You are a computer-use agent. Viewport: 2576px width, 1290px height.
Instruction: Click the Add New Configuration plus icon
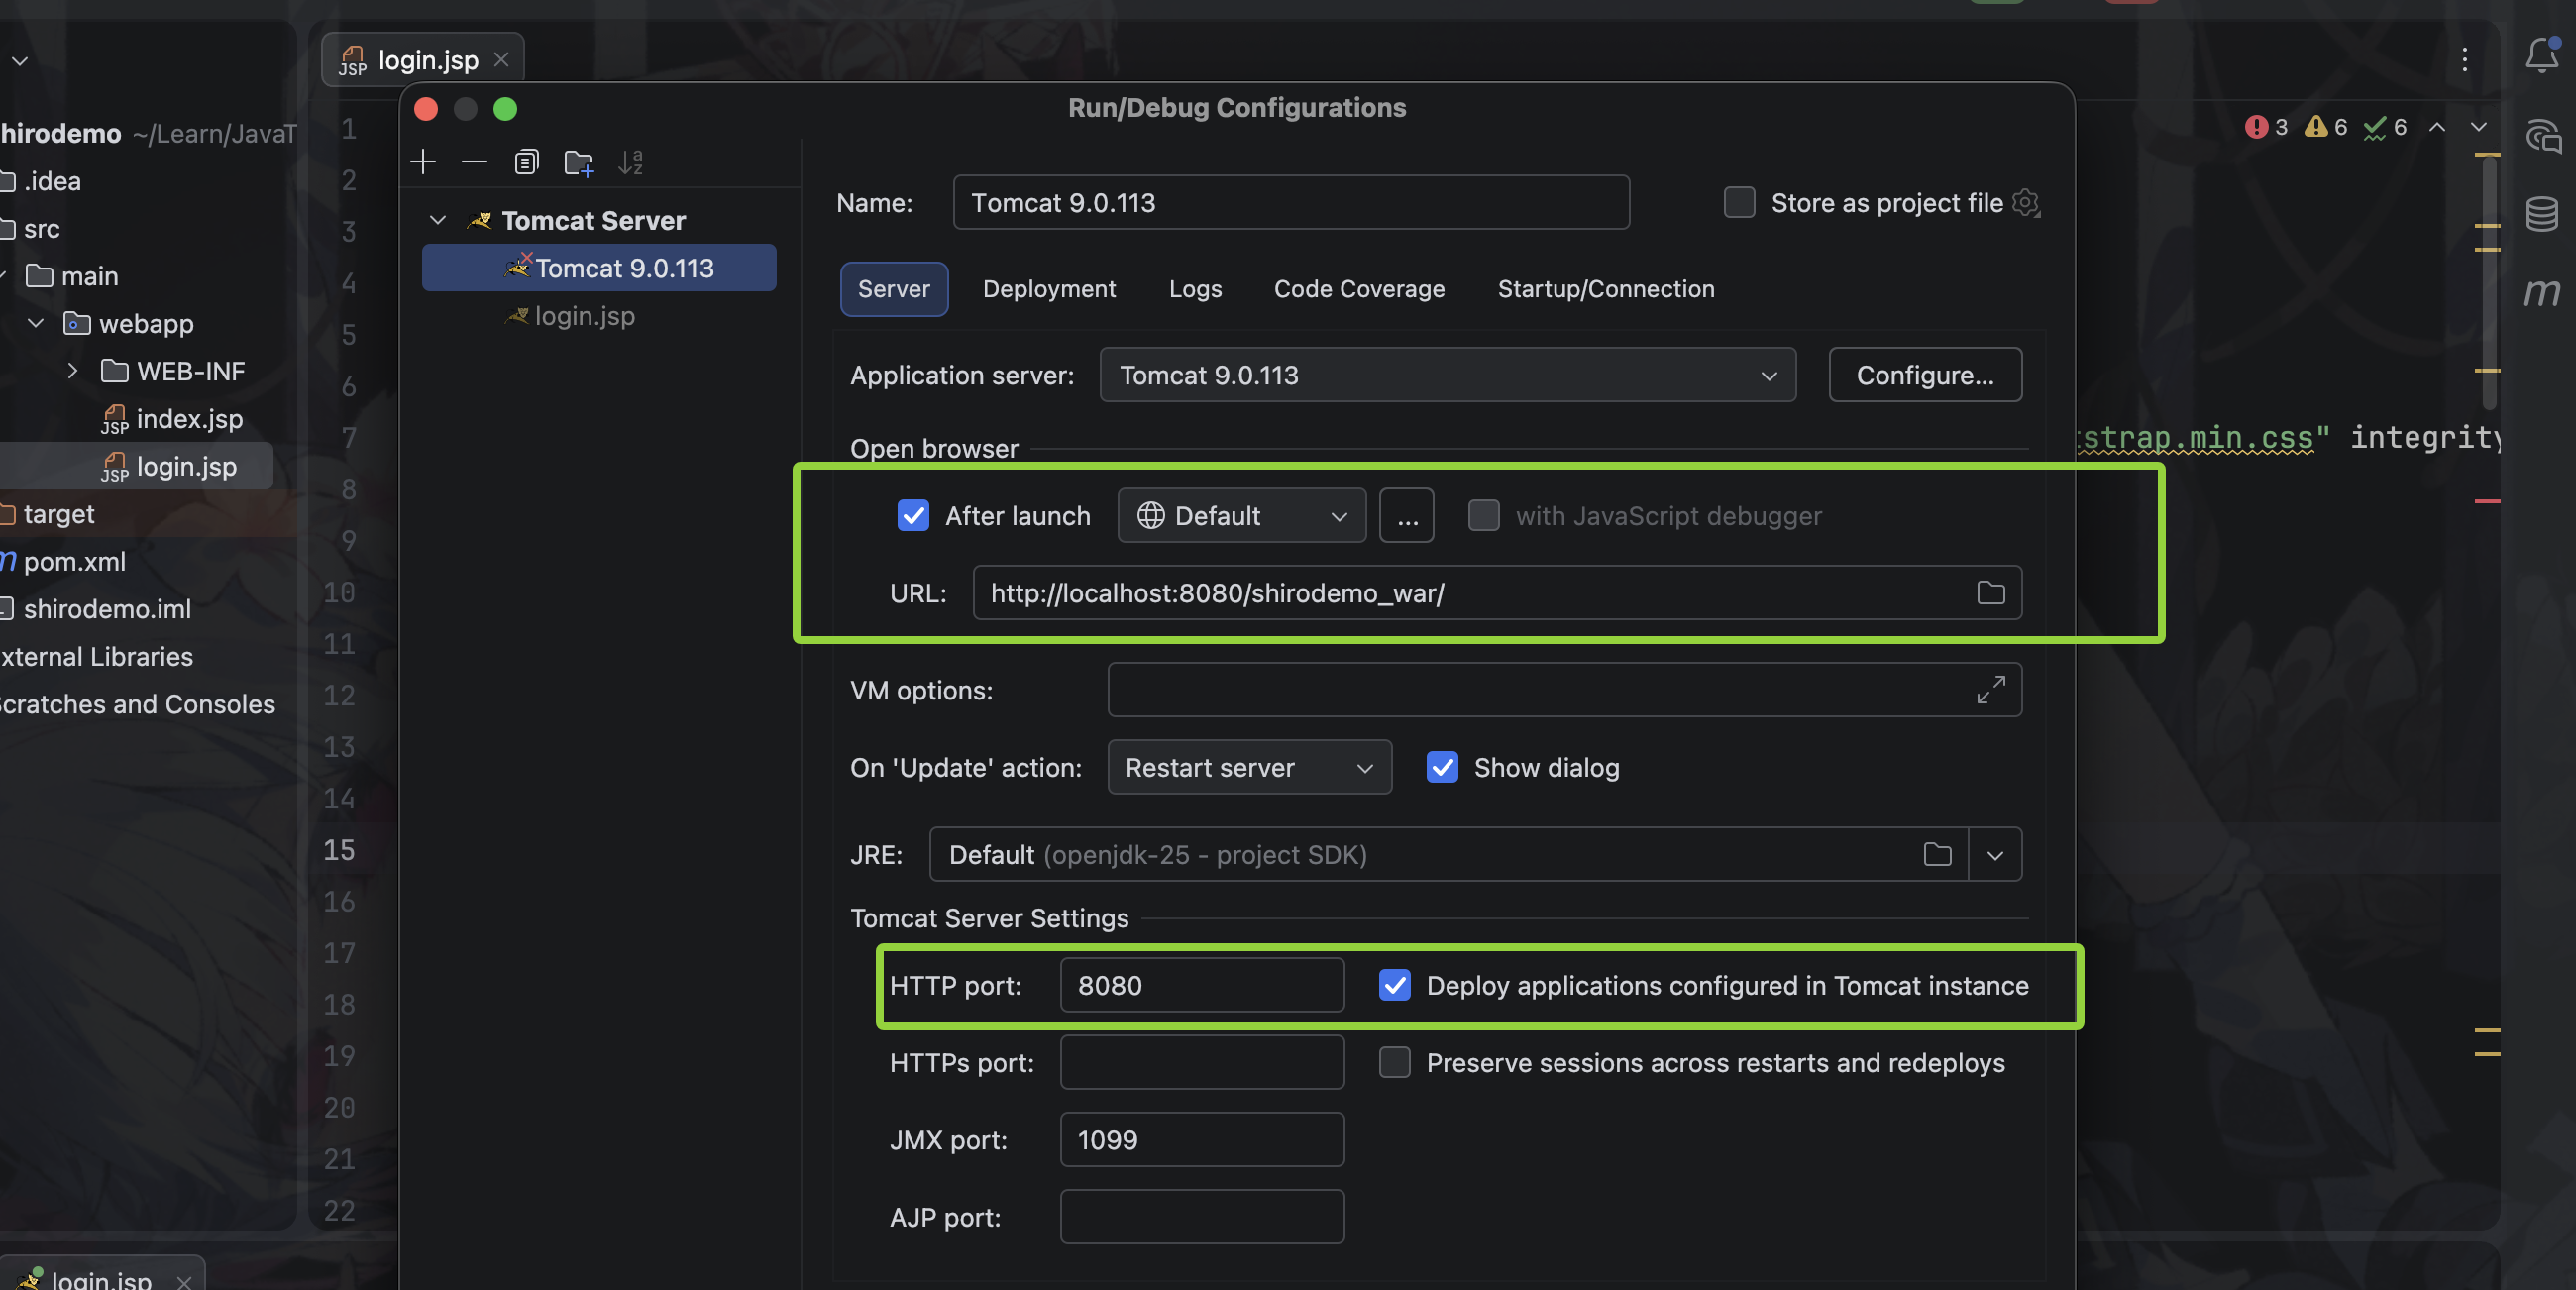pos(423,162)
